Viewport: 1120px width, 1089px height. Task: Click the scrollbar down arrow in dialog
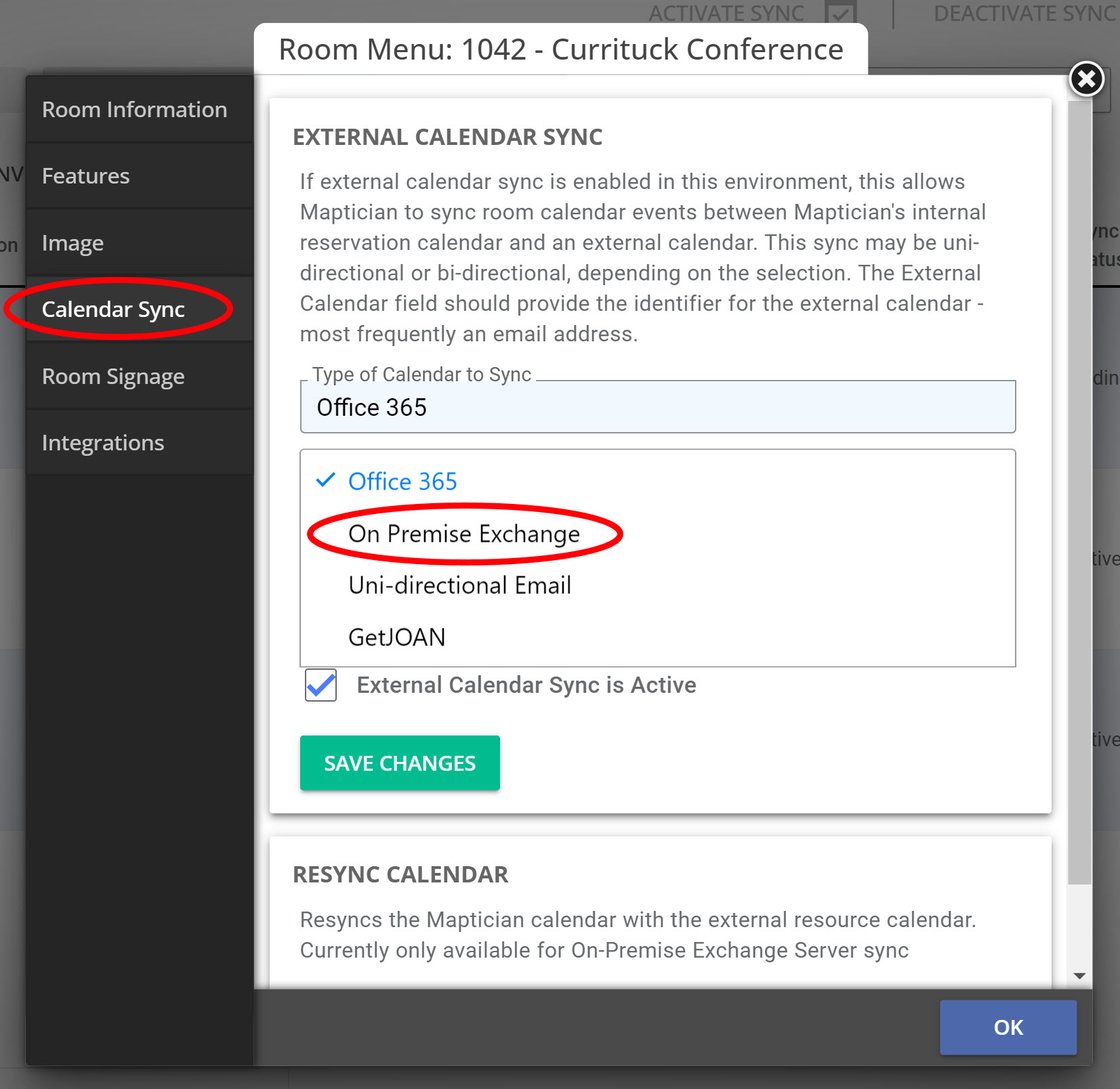point(1080,975)
